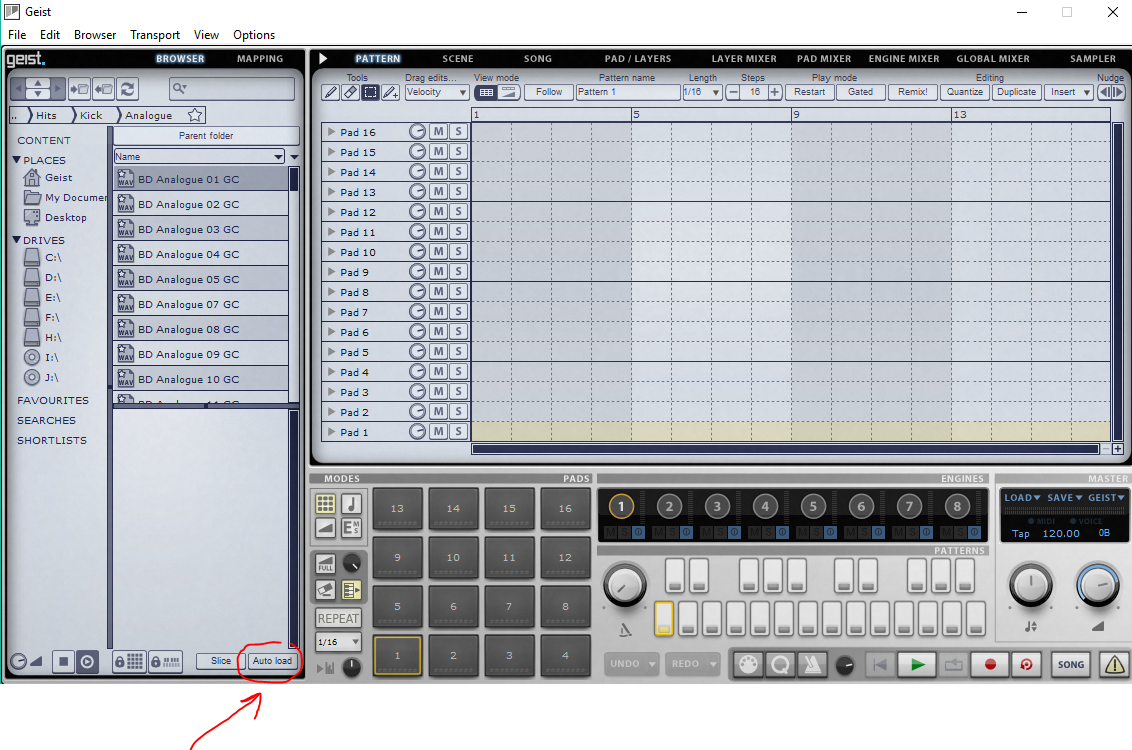Toggle the metronome icon
The image size is (1132, 750).
tap(812, 664)
